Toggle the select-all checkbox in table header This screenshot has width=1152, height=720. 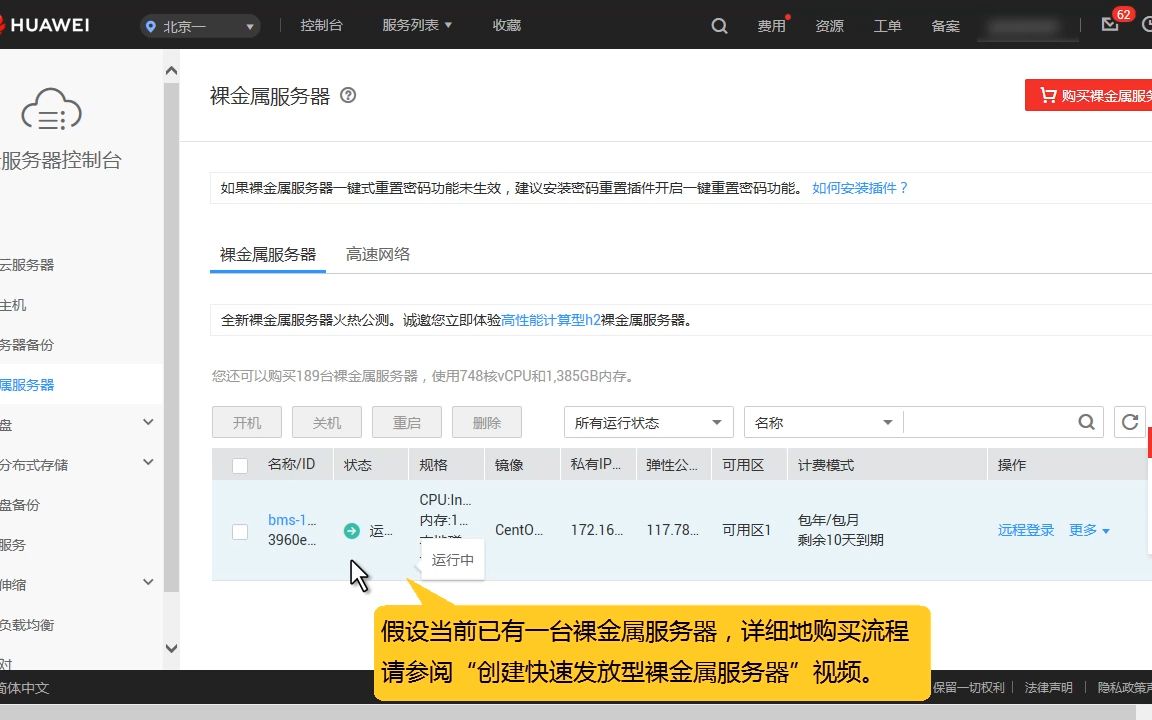tap(240, 466)
